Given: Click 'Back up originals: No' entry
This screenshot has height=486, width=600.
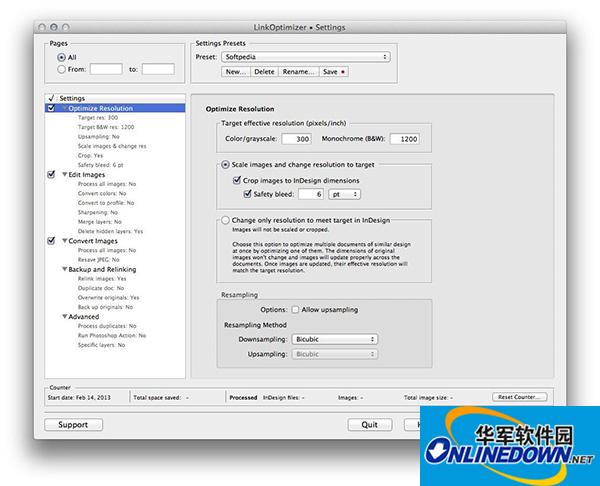Looking at the screenshot, I should [106, 307].
